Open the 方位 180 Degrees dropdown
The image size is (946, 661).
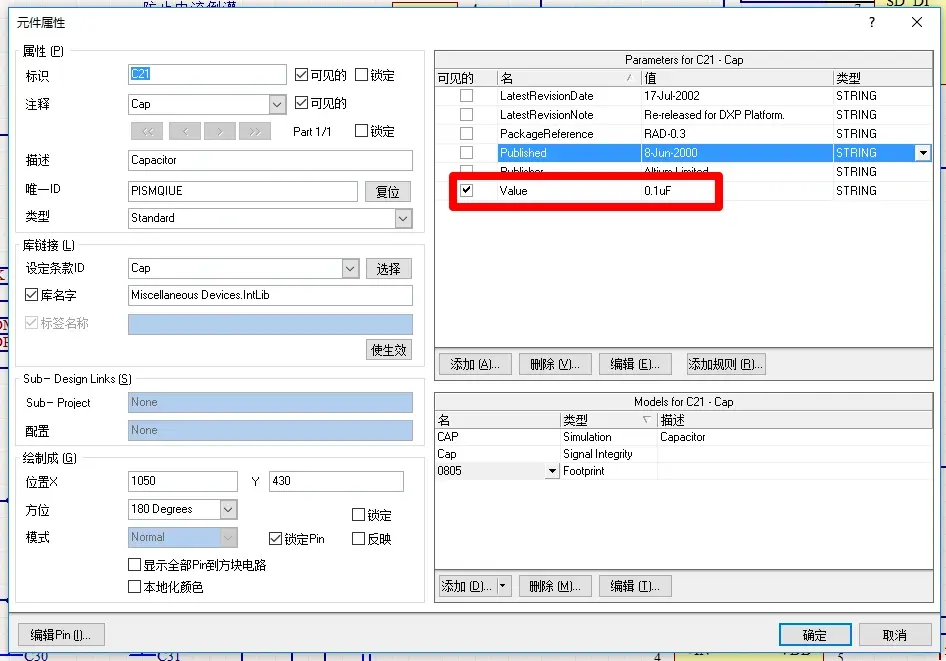(228, 510)
